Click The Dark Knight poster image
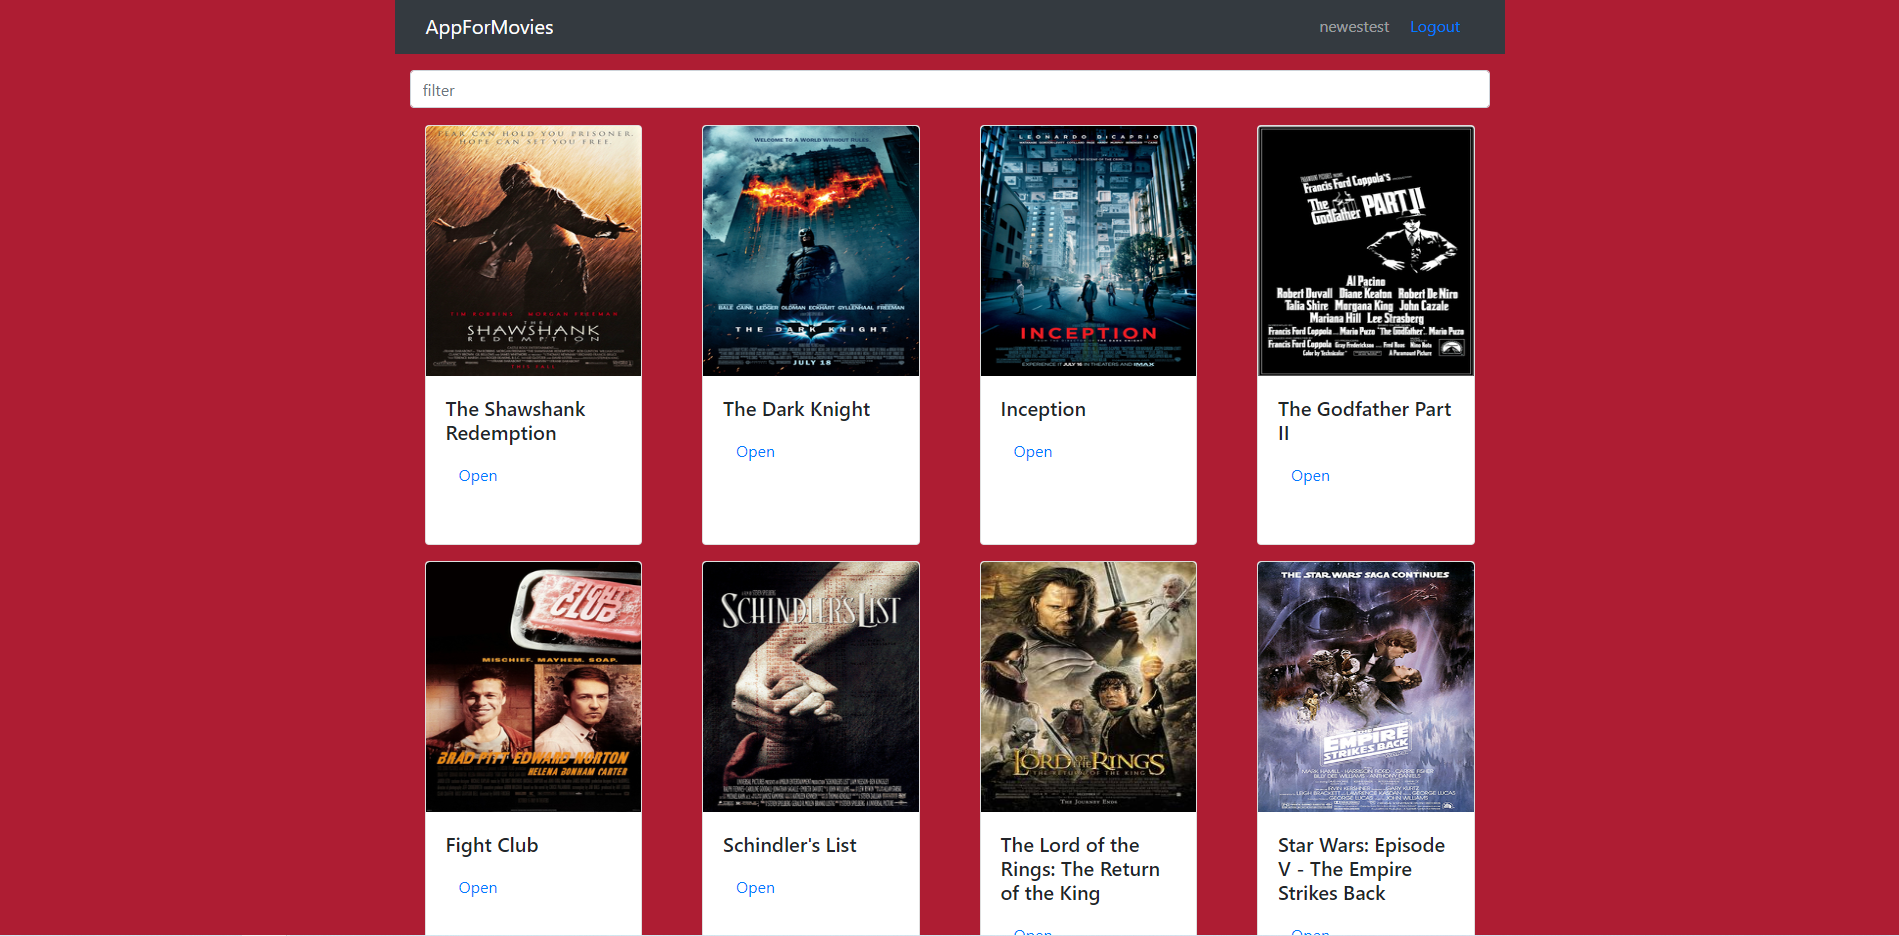Screen dimensions: 1899x936 click(x=810, y=250)
